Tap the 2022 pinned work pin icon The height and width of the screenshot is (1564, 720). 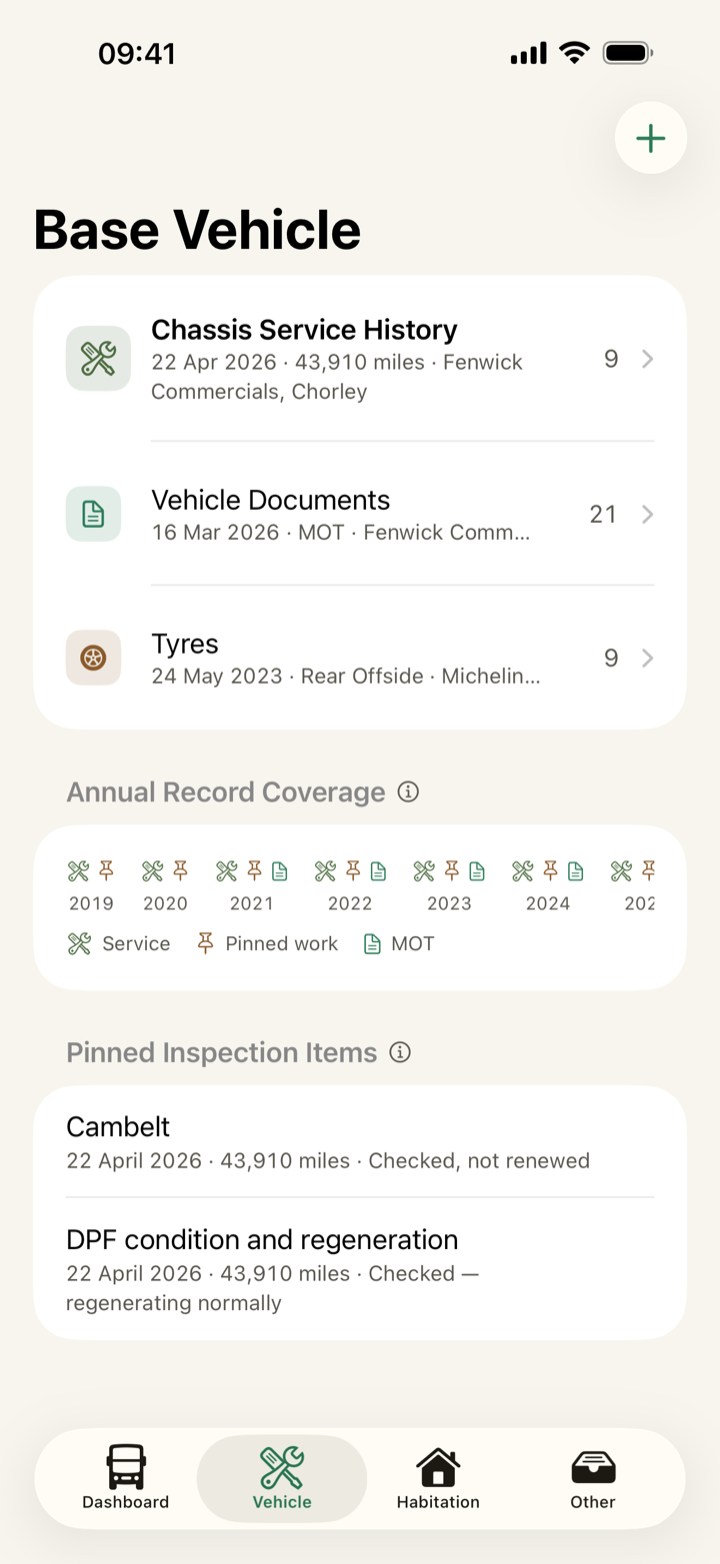click(353, 871)
